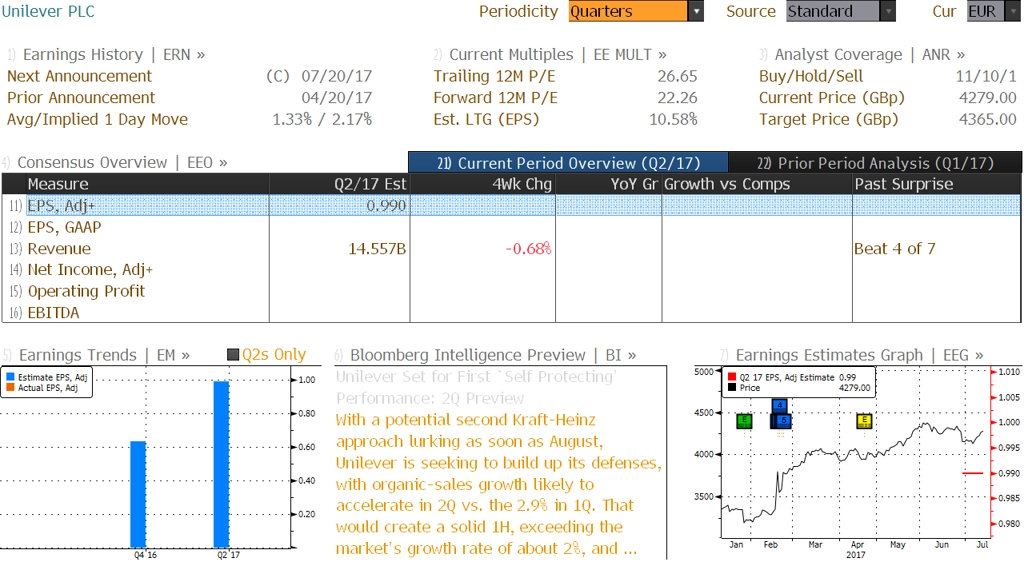Image resolution: width=1024 pixels, height=562 pixels.
Task: Click the blue 5 event marker on graph
Action: click(x=783, y=421)
